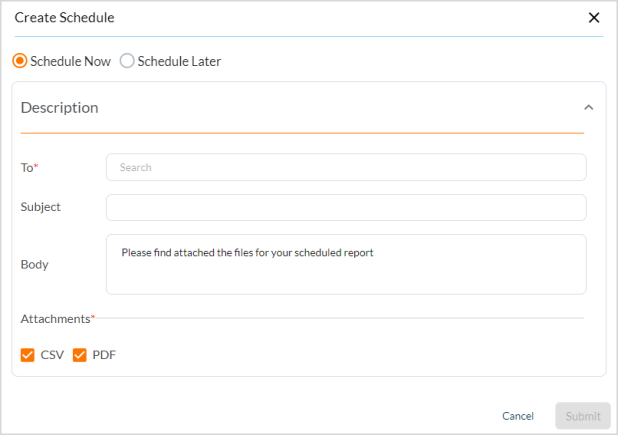Click the Attachments field label

point(56,319)
